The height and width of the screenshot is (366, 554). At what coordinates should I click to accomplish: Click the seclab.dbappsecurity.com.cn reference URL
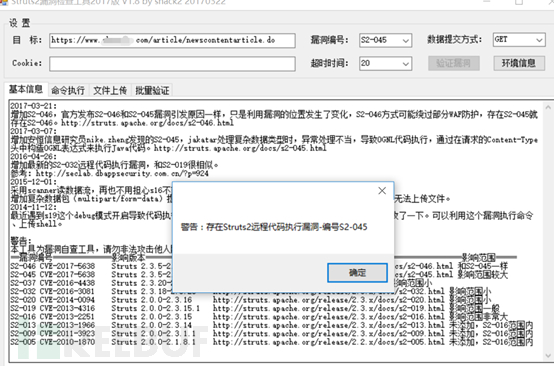point(122,173)
